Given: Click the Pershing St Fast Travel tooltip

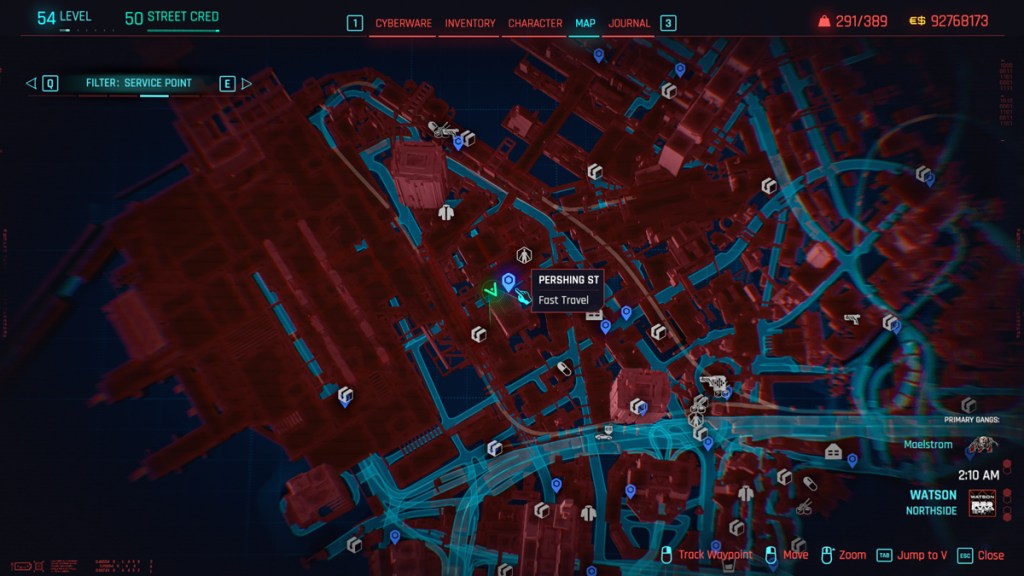Looking at the screenshot, I should (566, 290).
